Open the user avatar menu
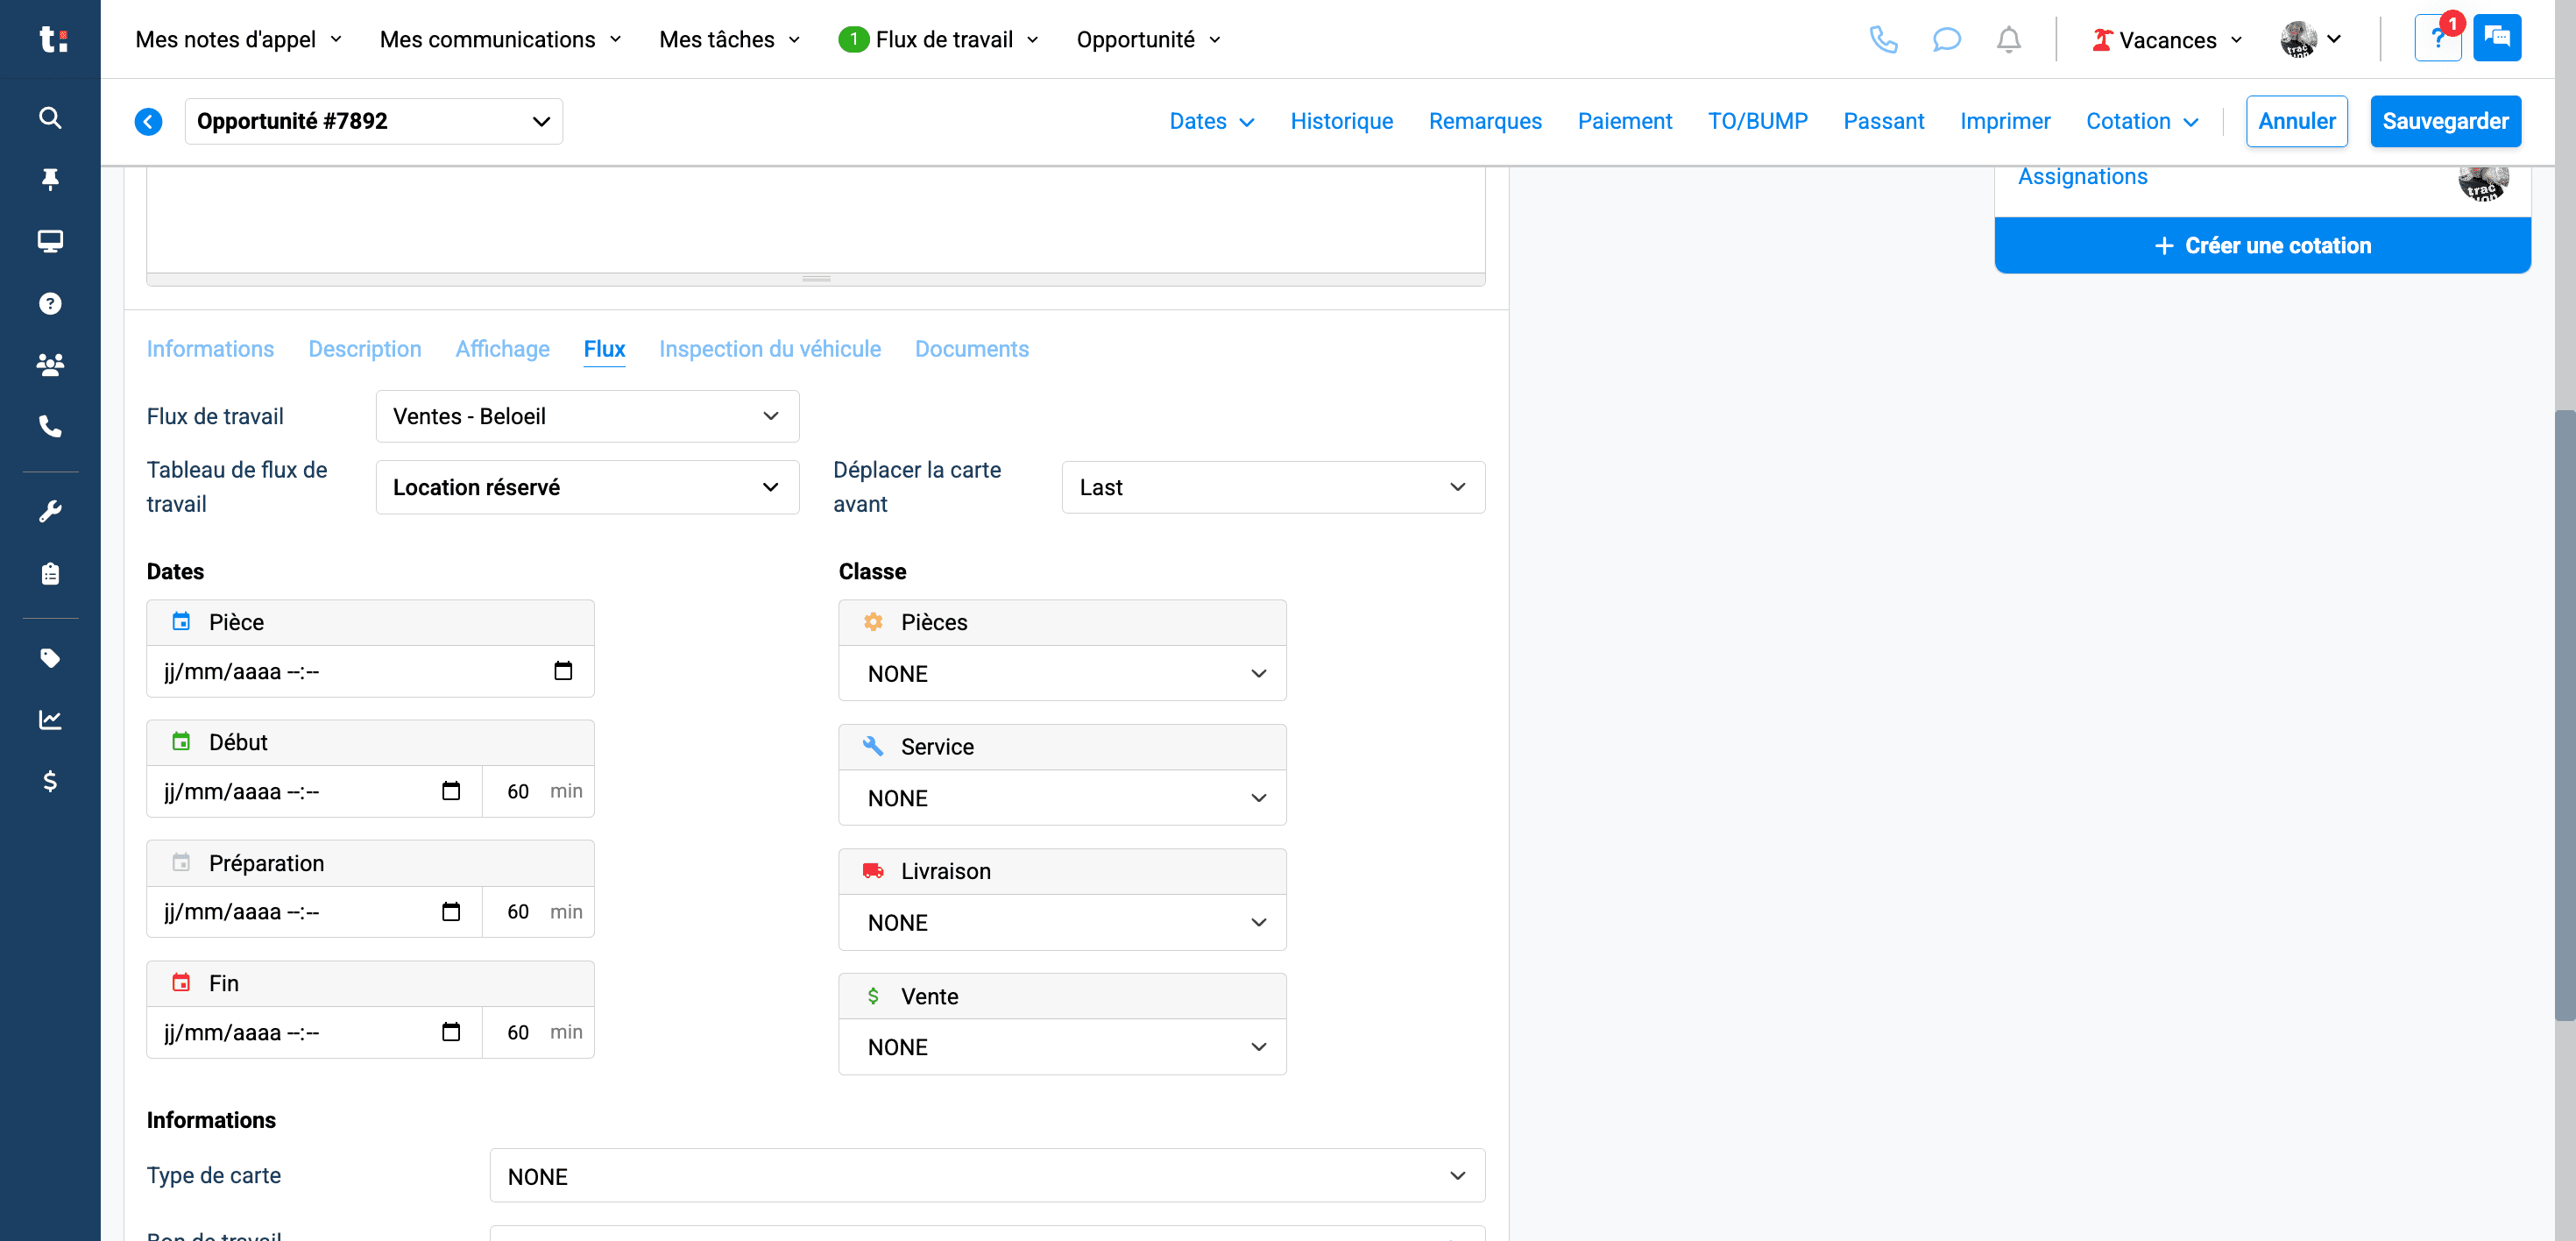 pos(2310,39)
